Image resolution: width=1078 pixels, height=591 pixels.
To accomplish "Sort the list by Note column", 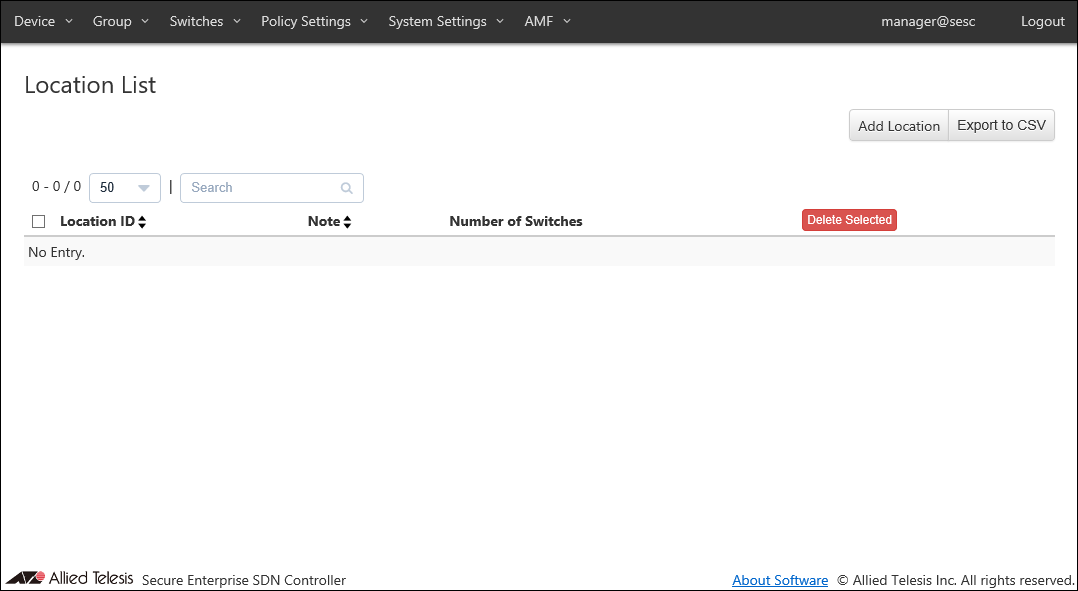I will 329,221.
